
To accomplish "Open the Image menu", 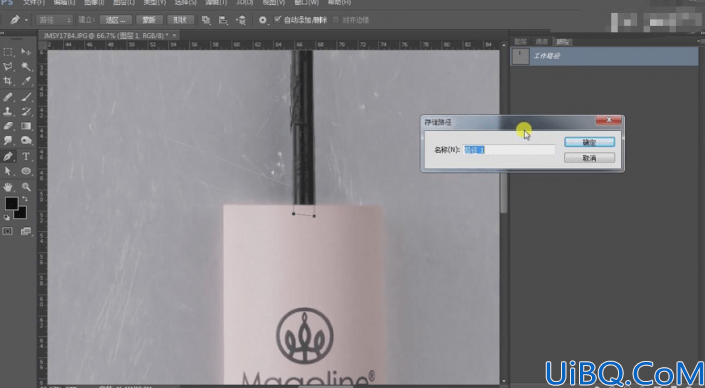I will pos(94,3).
